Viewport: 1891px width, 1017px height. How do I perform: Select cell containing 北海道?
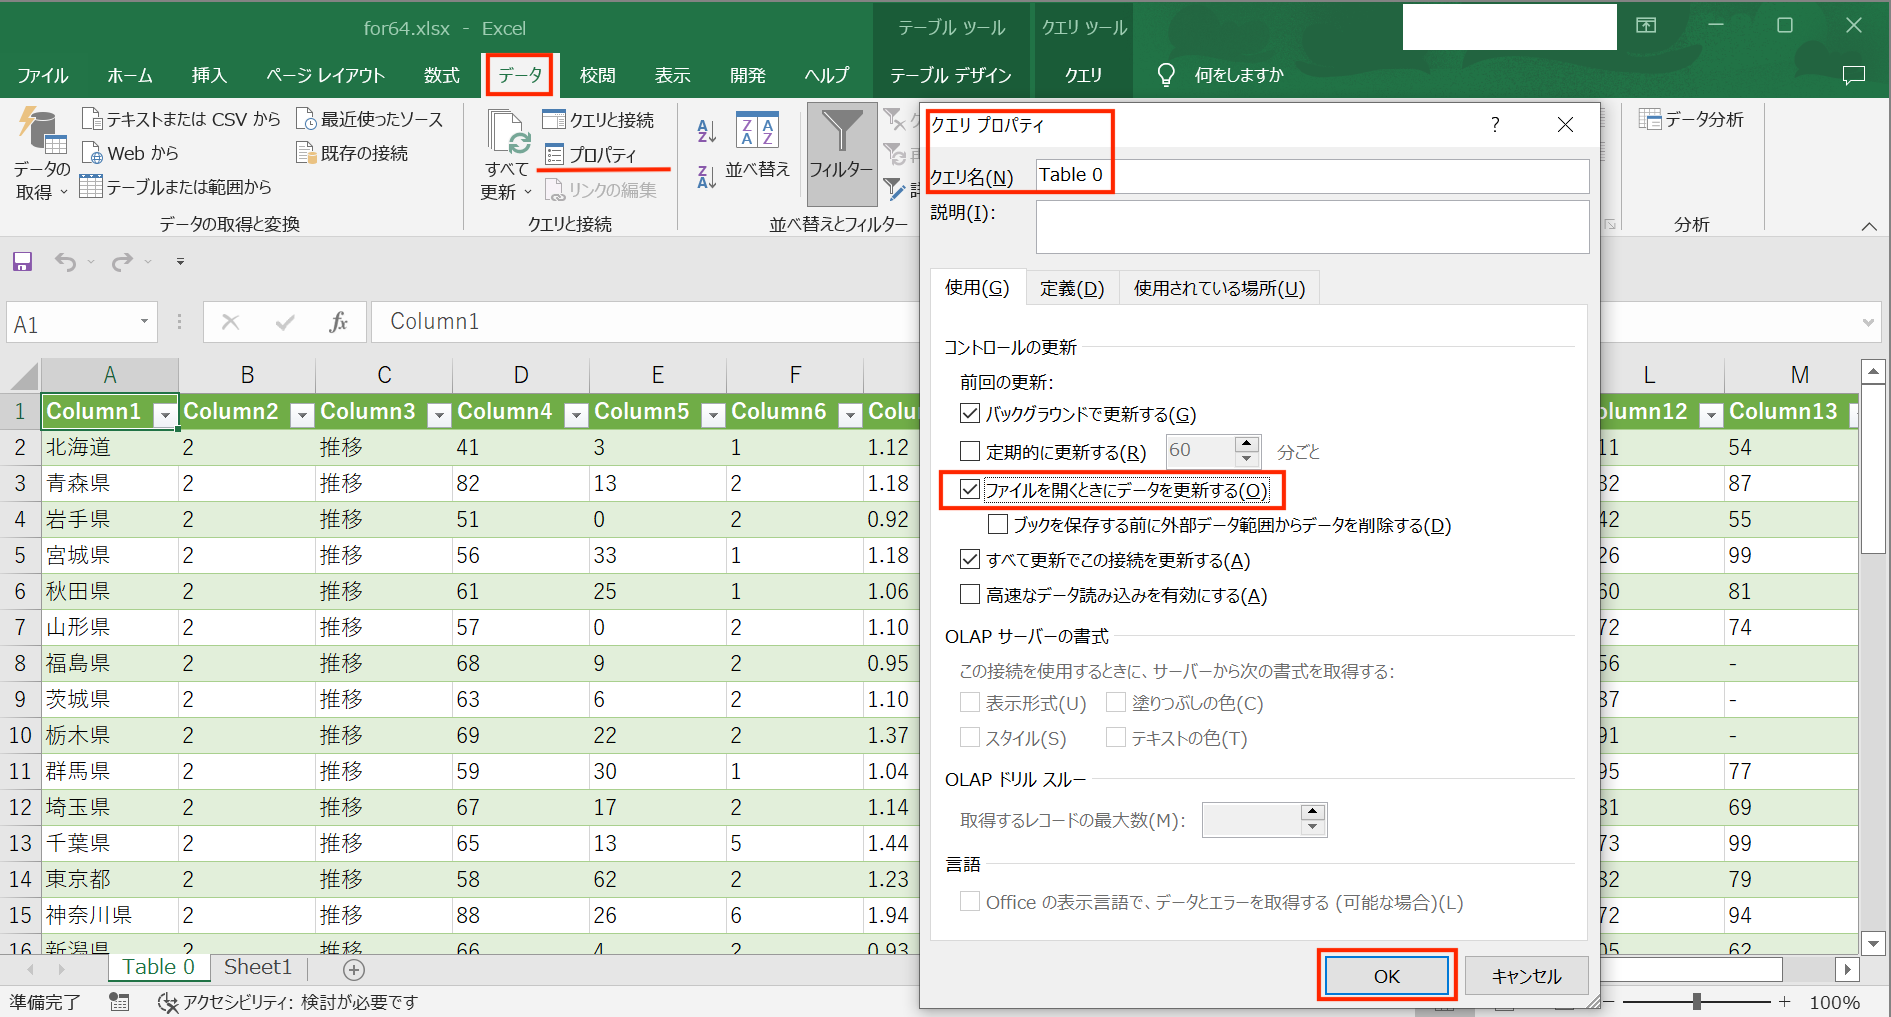click(x=110, y=447)
